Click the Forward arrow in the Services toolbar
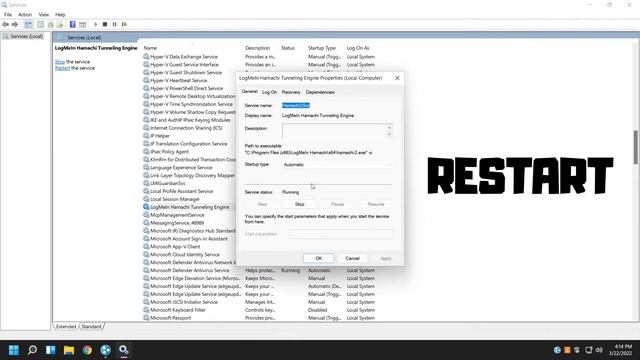 pos(15,24)
